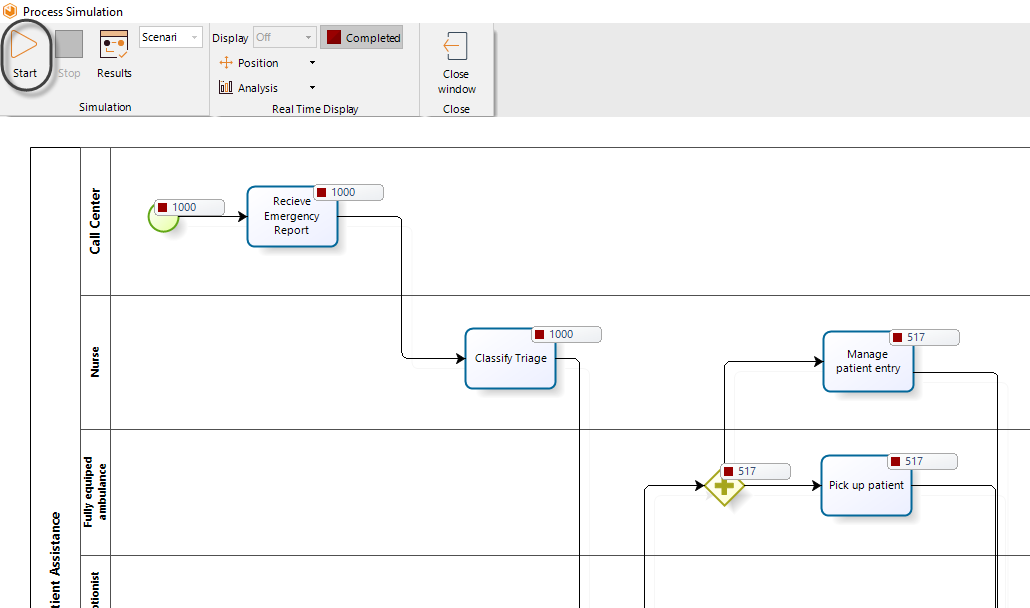The width and height of the screenshot is (1030, 608).
Task: Toggle the Completed indicator button
Action: 362,37
